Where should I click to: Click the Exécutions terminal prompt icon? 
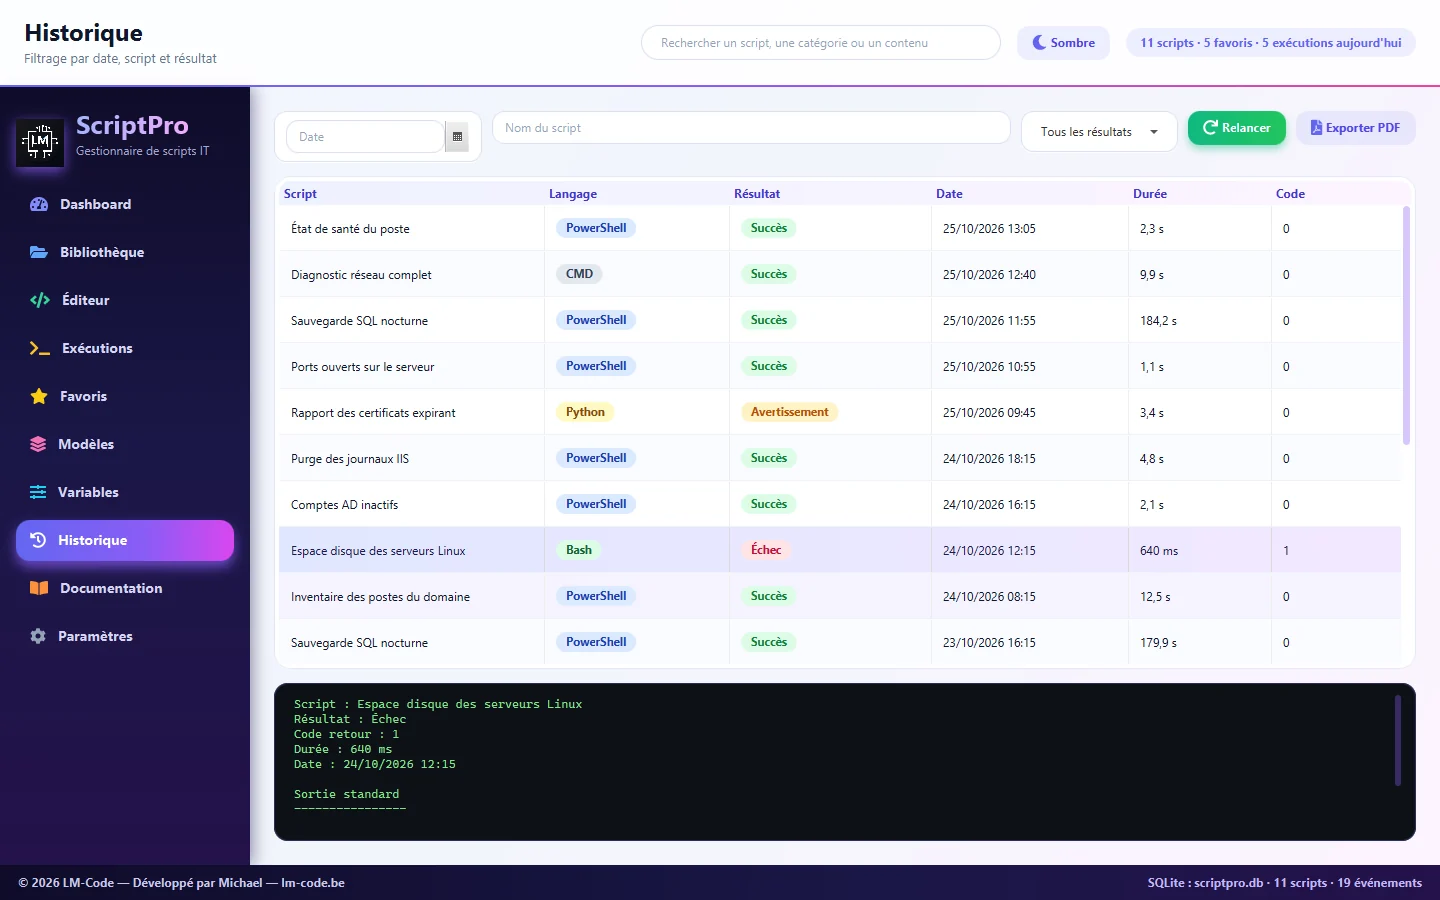(x=40, y=348)
